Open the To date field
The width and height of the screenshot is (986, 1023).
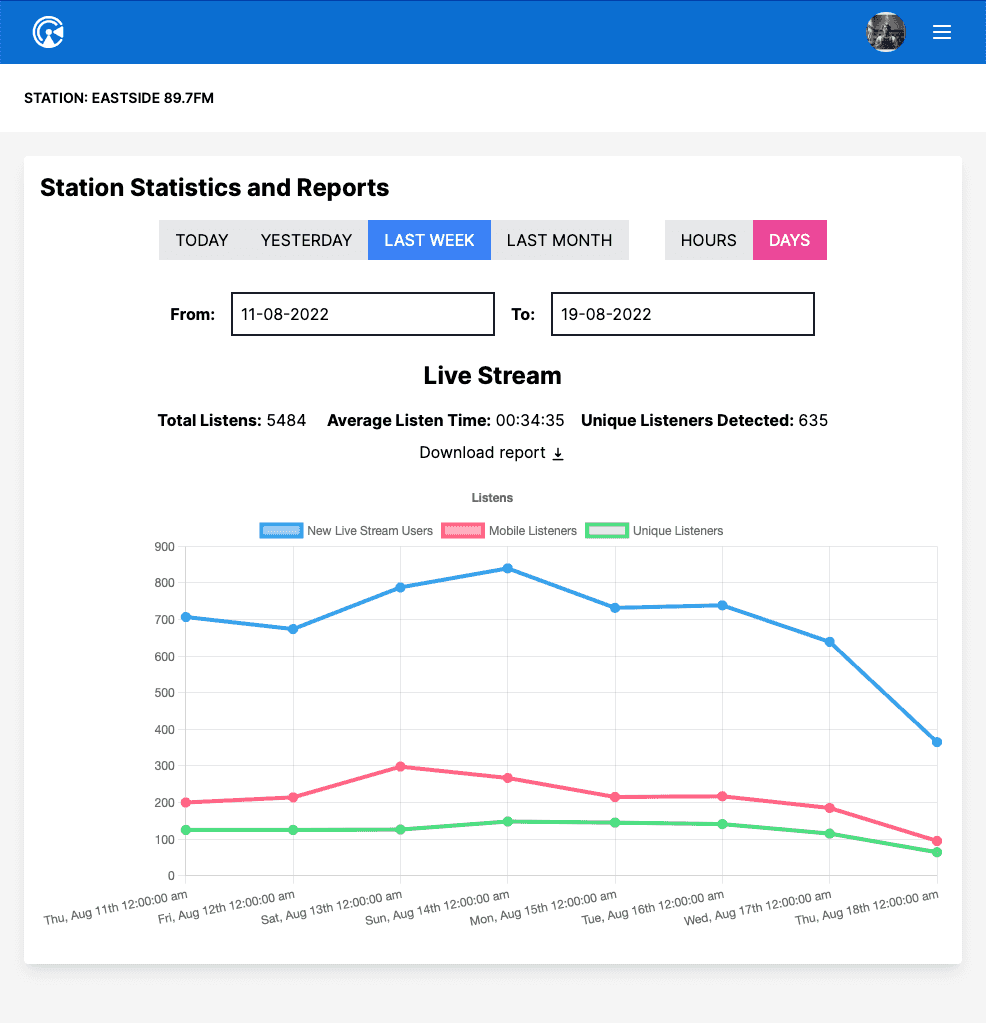682,314
